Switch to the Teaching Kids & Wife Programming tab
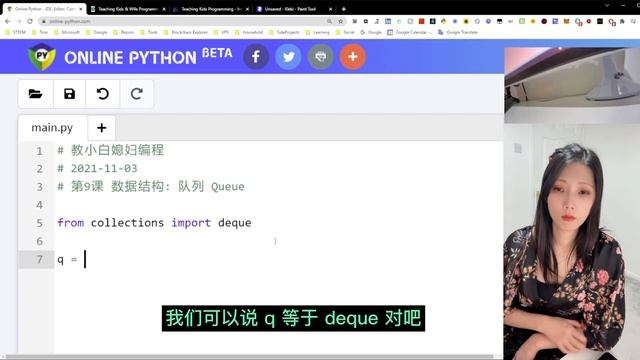640x360 pixels. 127,9
